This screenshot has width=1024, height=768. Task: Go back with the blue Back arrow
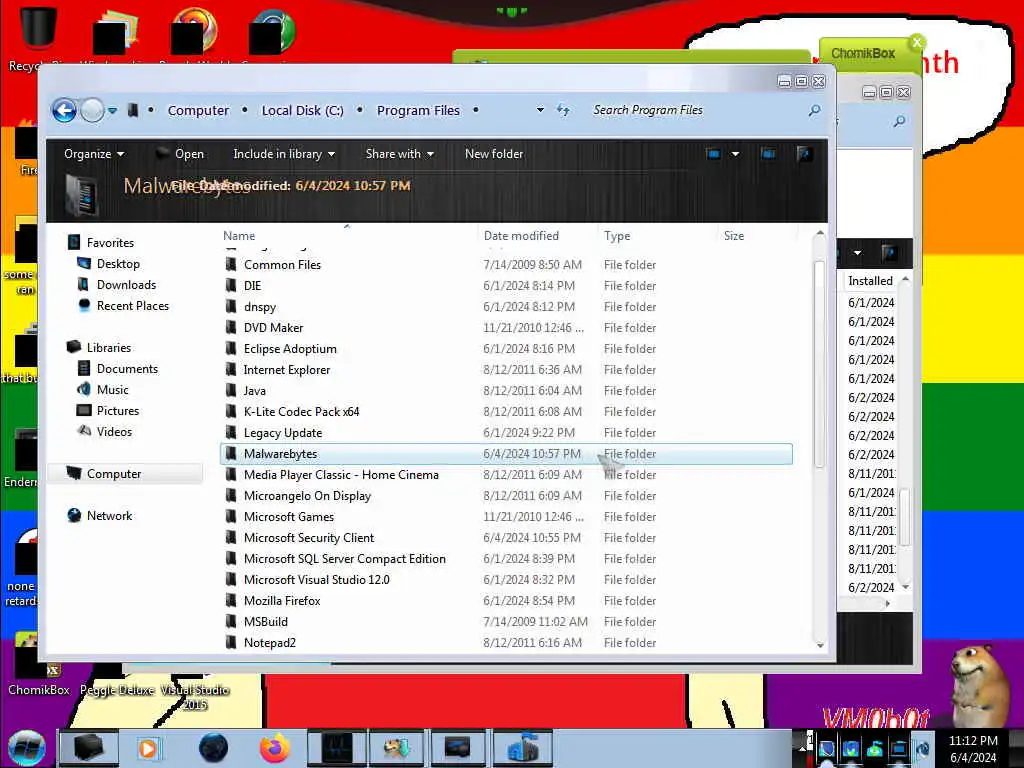(64, 110)
